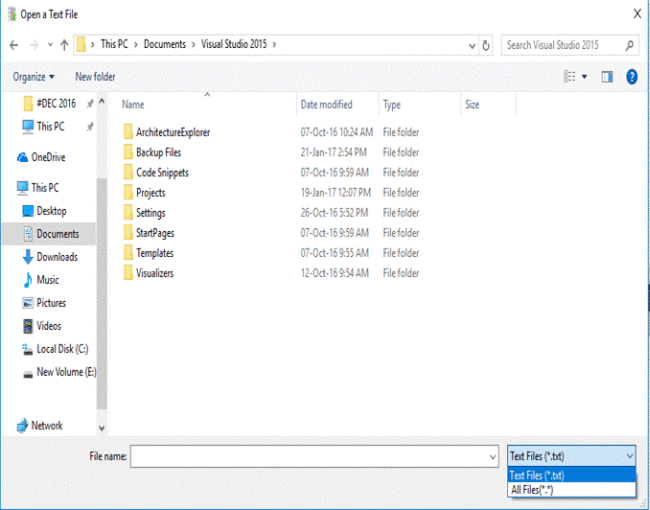Click the '07-Oct-16 10:24 AM' date cell
Screen dimensions: 650x510
(x=337, y=132)
